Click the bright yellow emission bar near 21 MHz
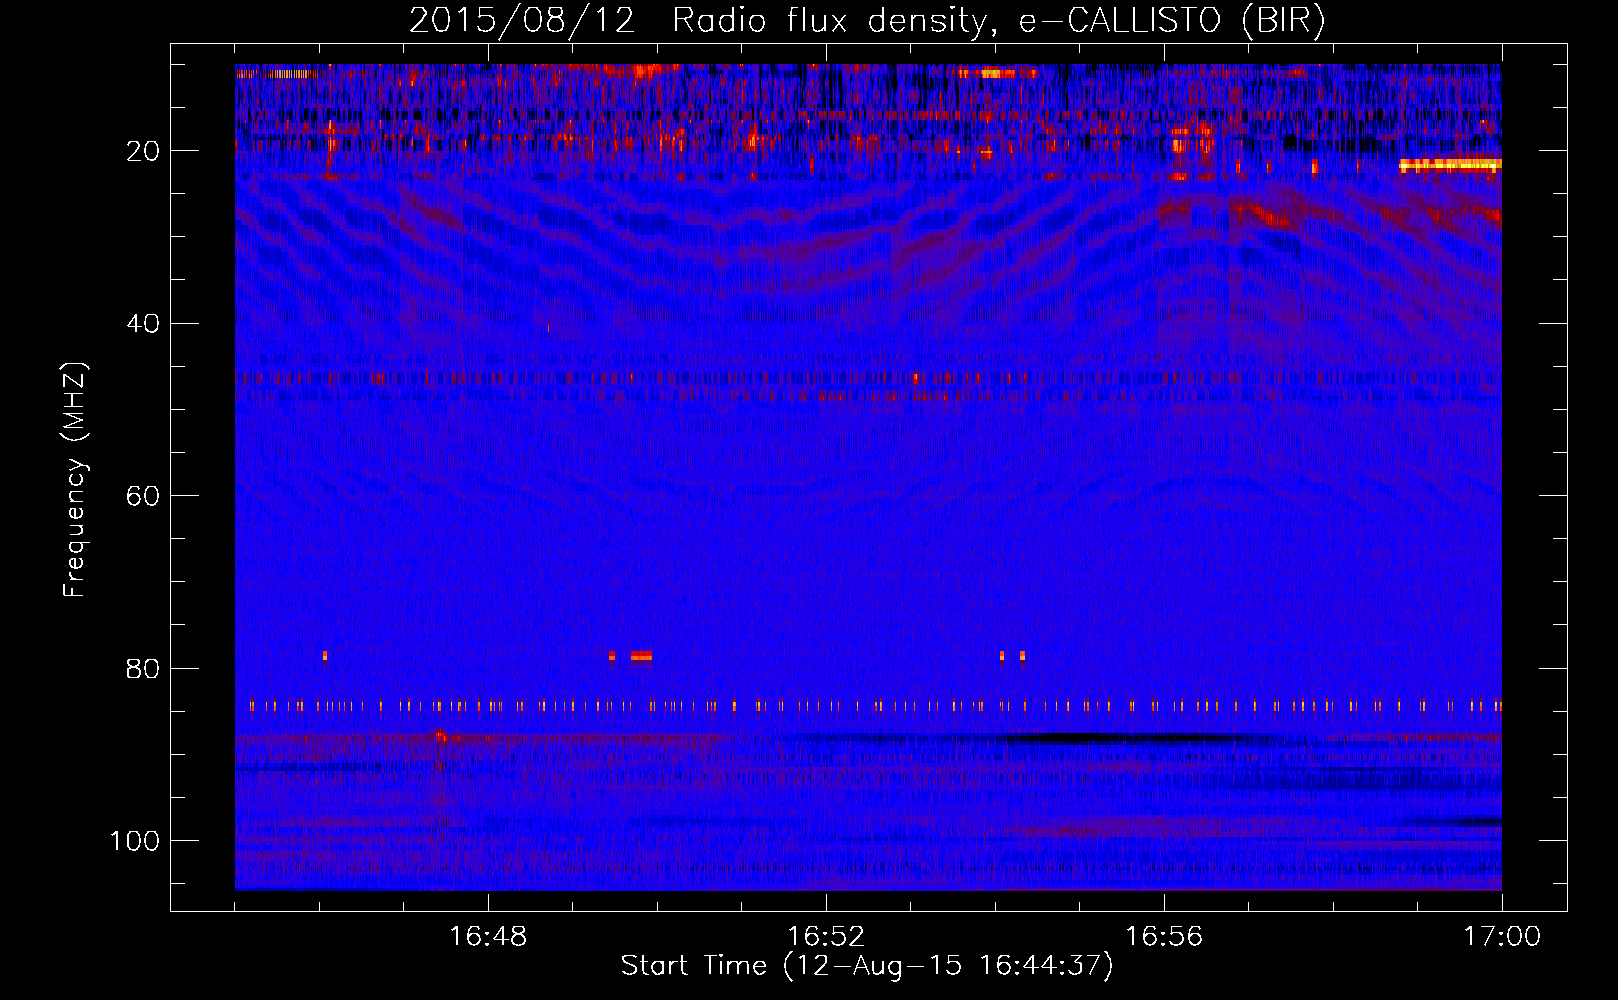Viewport: 1618px width, 1000px height. pyautogui.click(x=1450, y=165)
